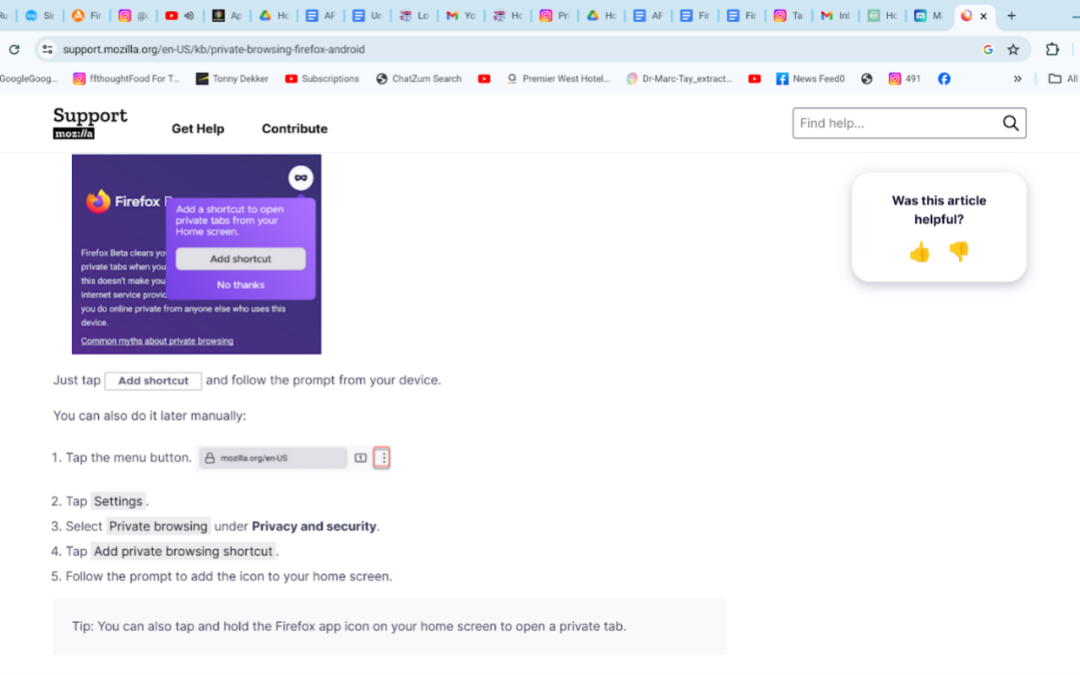Open the browser Extensions puzzle icon

[1052, 49]
